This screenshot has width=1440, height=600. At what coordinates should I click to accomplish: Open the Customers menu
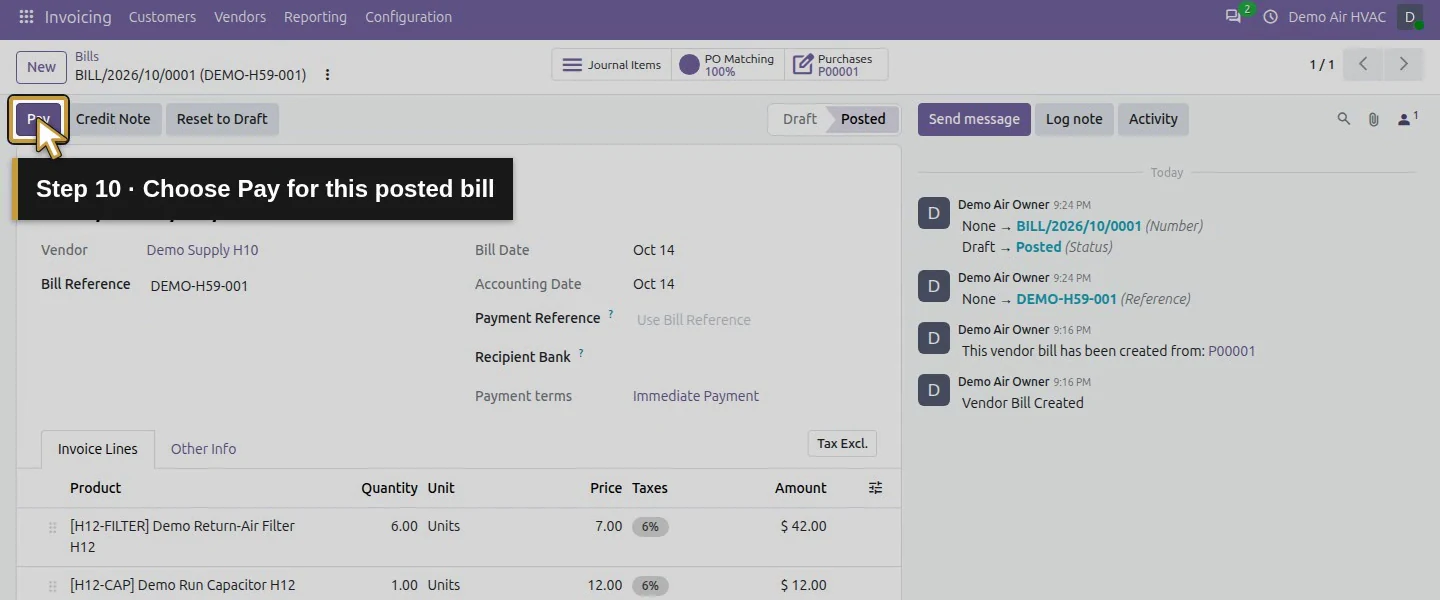click(162, 17)
